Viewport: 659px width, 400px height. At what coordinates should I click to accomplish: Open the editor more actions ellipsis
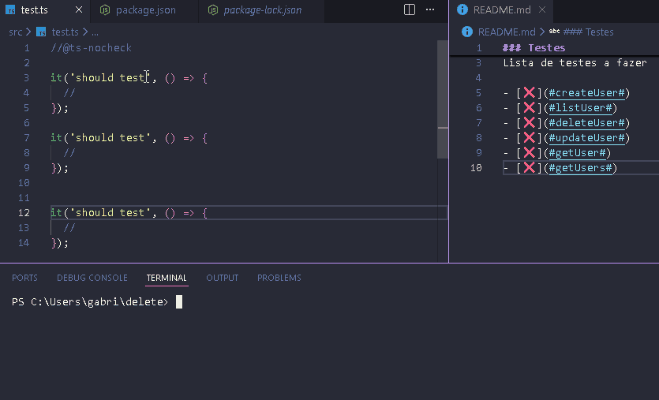(431, 10)
